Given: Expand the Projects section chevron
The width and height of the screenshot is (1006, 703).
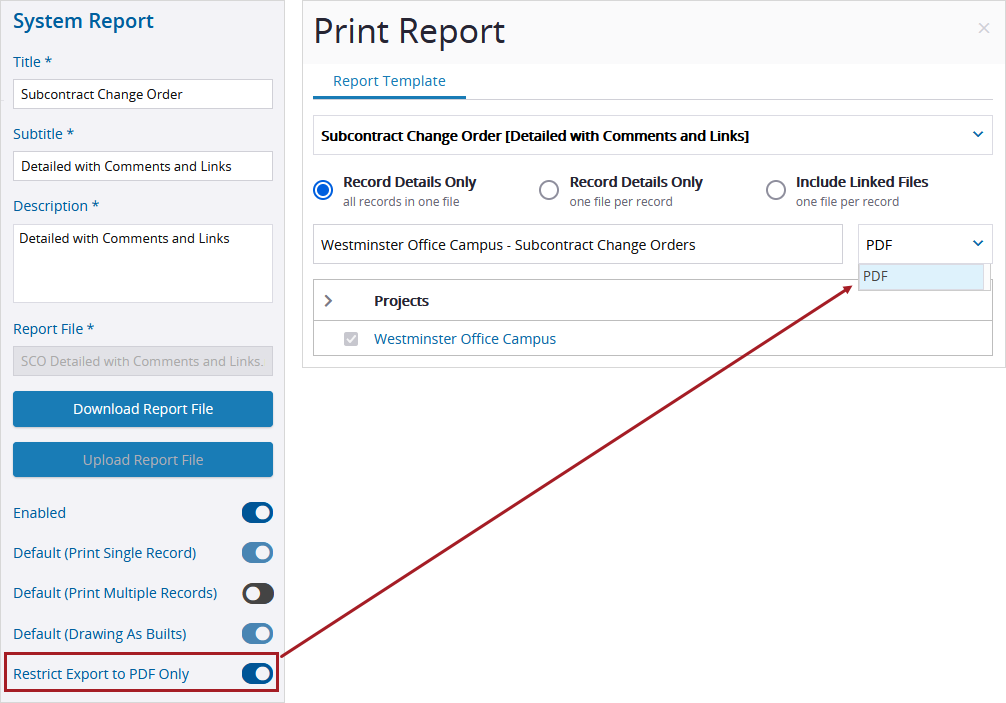Looking at the screenshot, I should (x=328, y=301).
